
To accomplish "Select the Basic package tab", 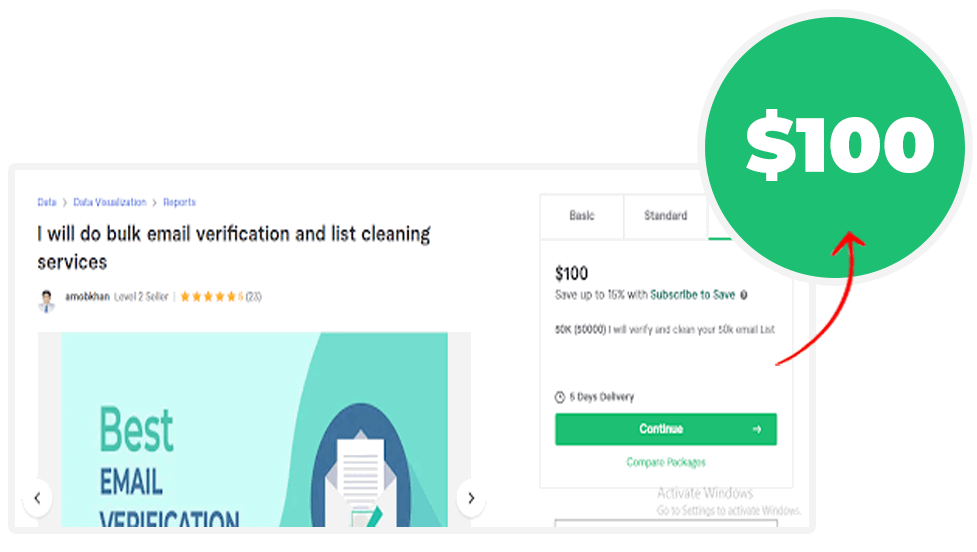I will 582,216.
